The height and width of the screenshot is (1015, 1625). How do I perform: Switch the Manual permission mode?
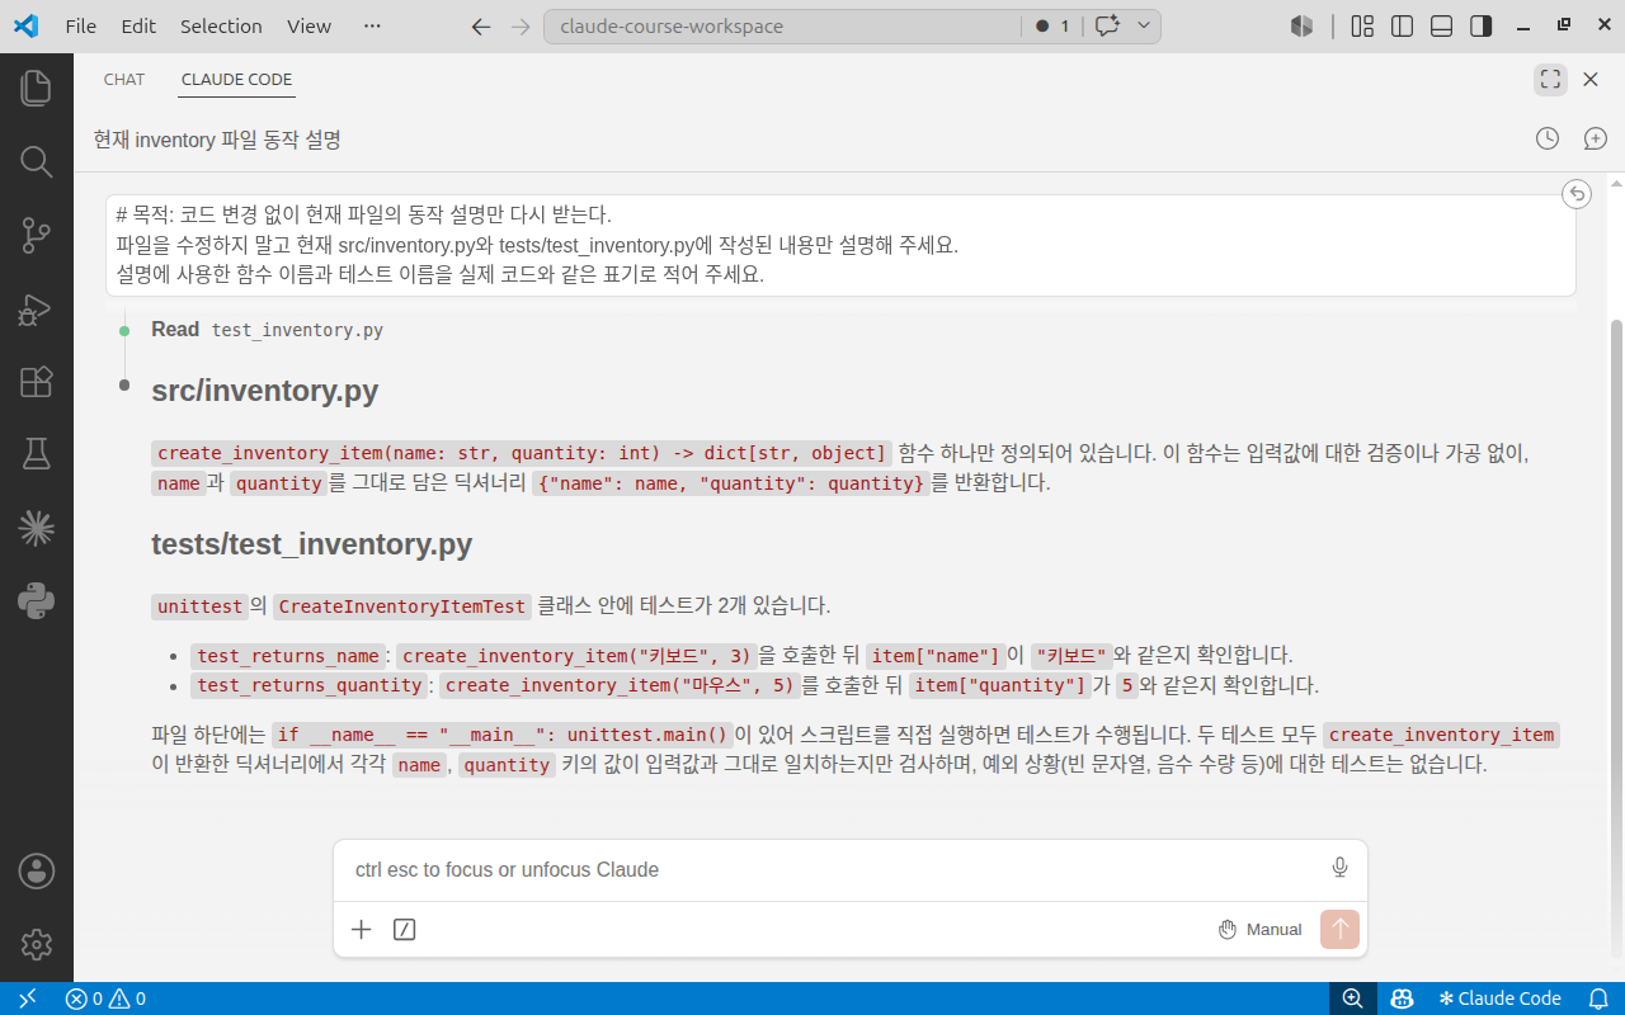click(x=1260, y=929)
